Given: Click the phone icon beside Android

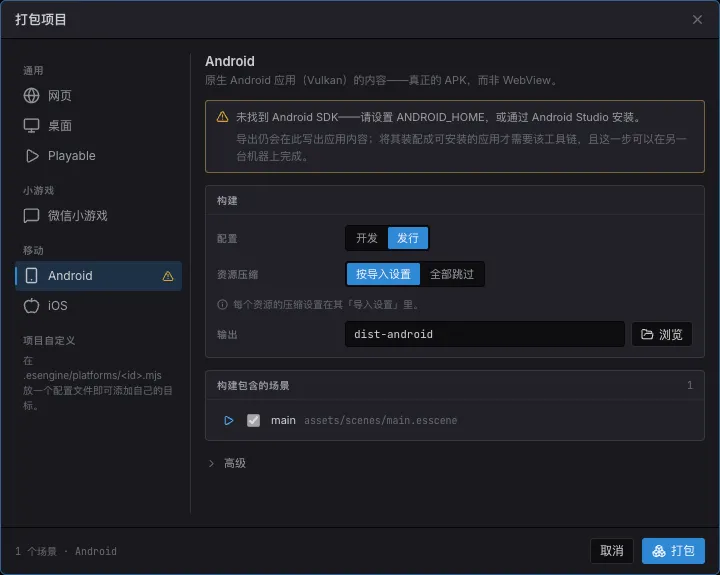Looking at the screenshot, I should point(31,276).
